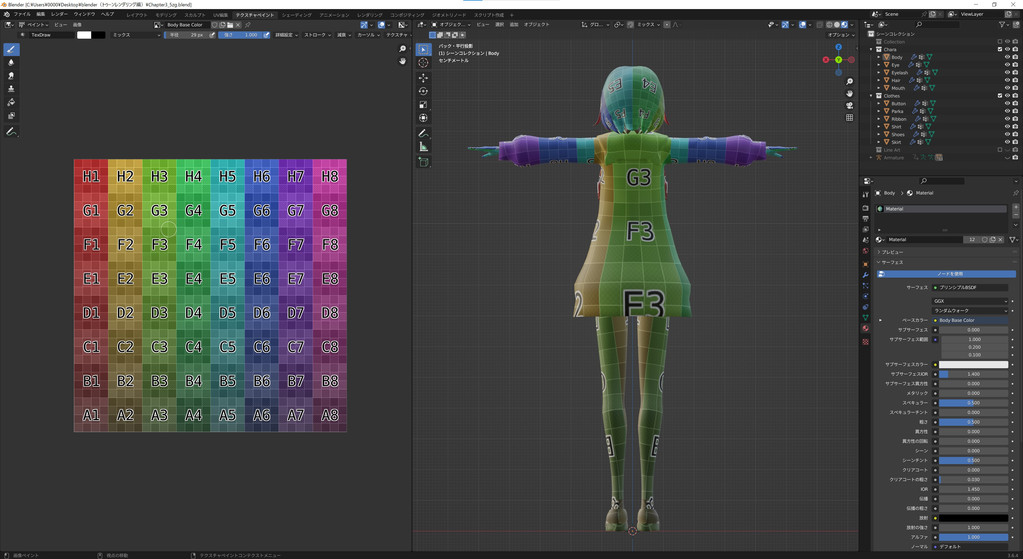This screenshot has height=559, width=1023.
Task: Open the オプション button in viewport
Action: [x=839, y=35]
